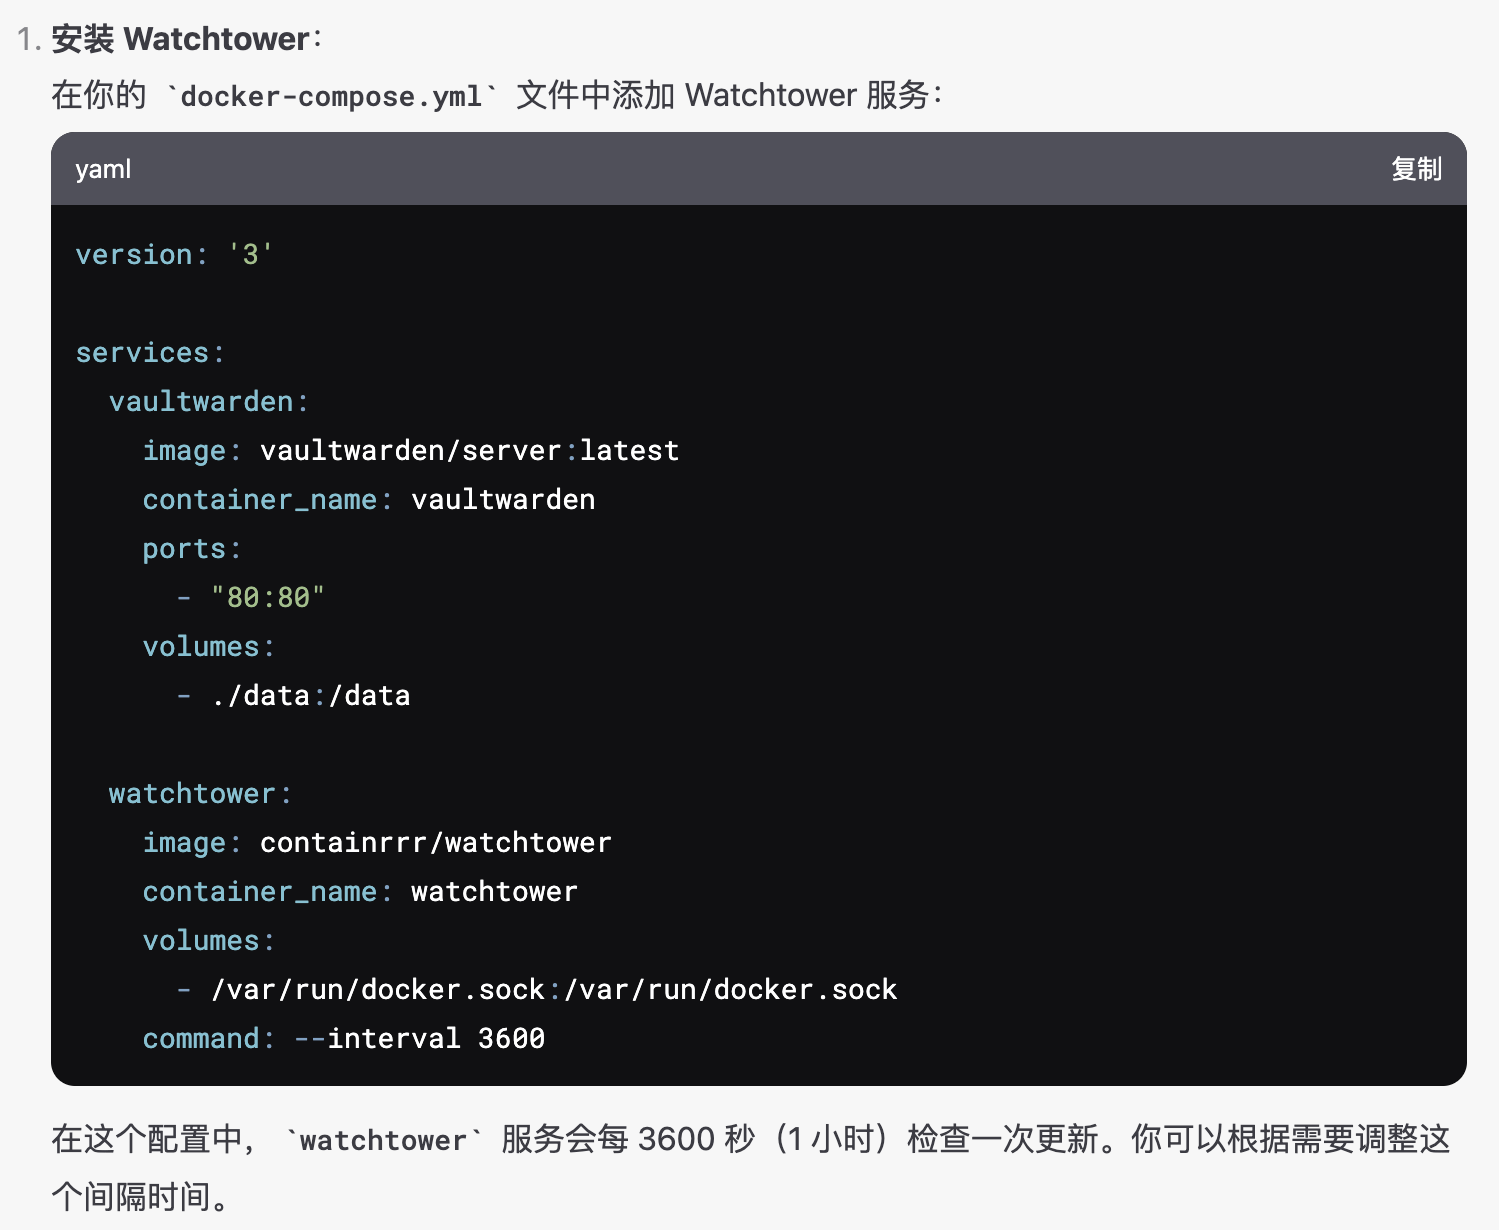This screenshot has height=1230, width=1502.
Task: Copy the yaml code block
Action: tap(1416, 169)
